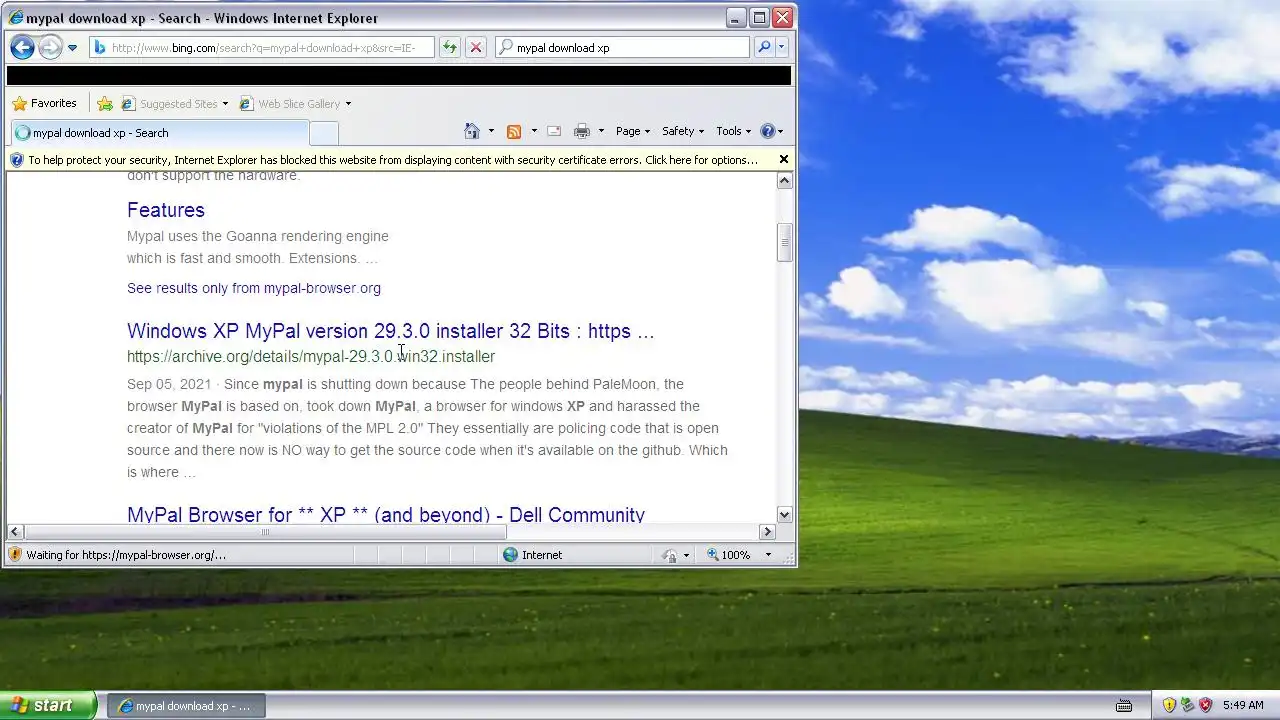Click the on-screen keyboard tray icon

tap(1124, 706)
